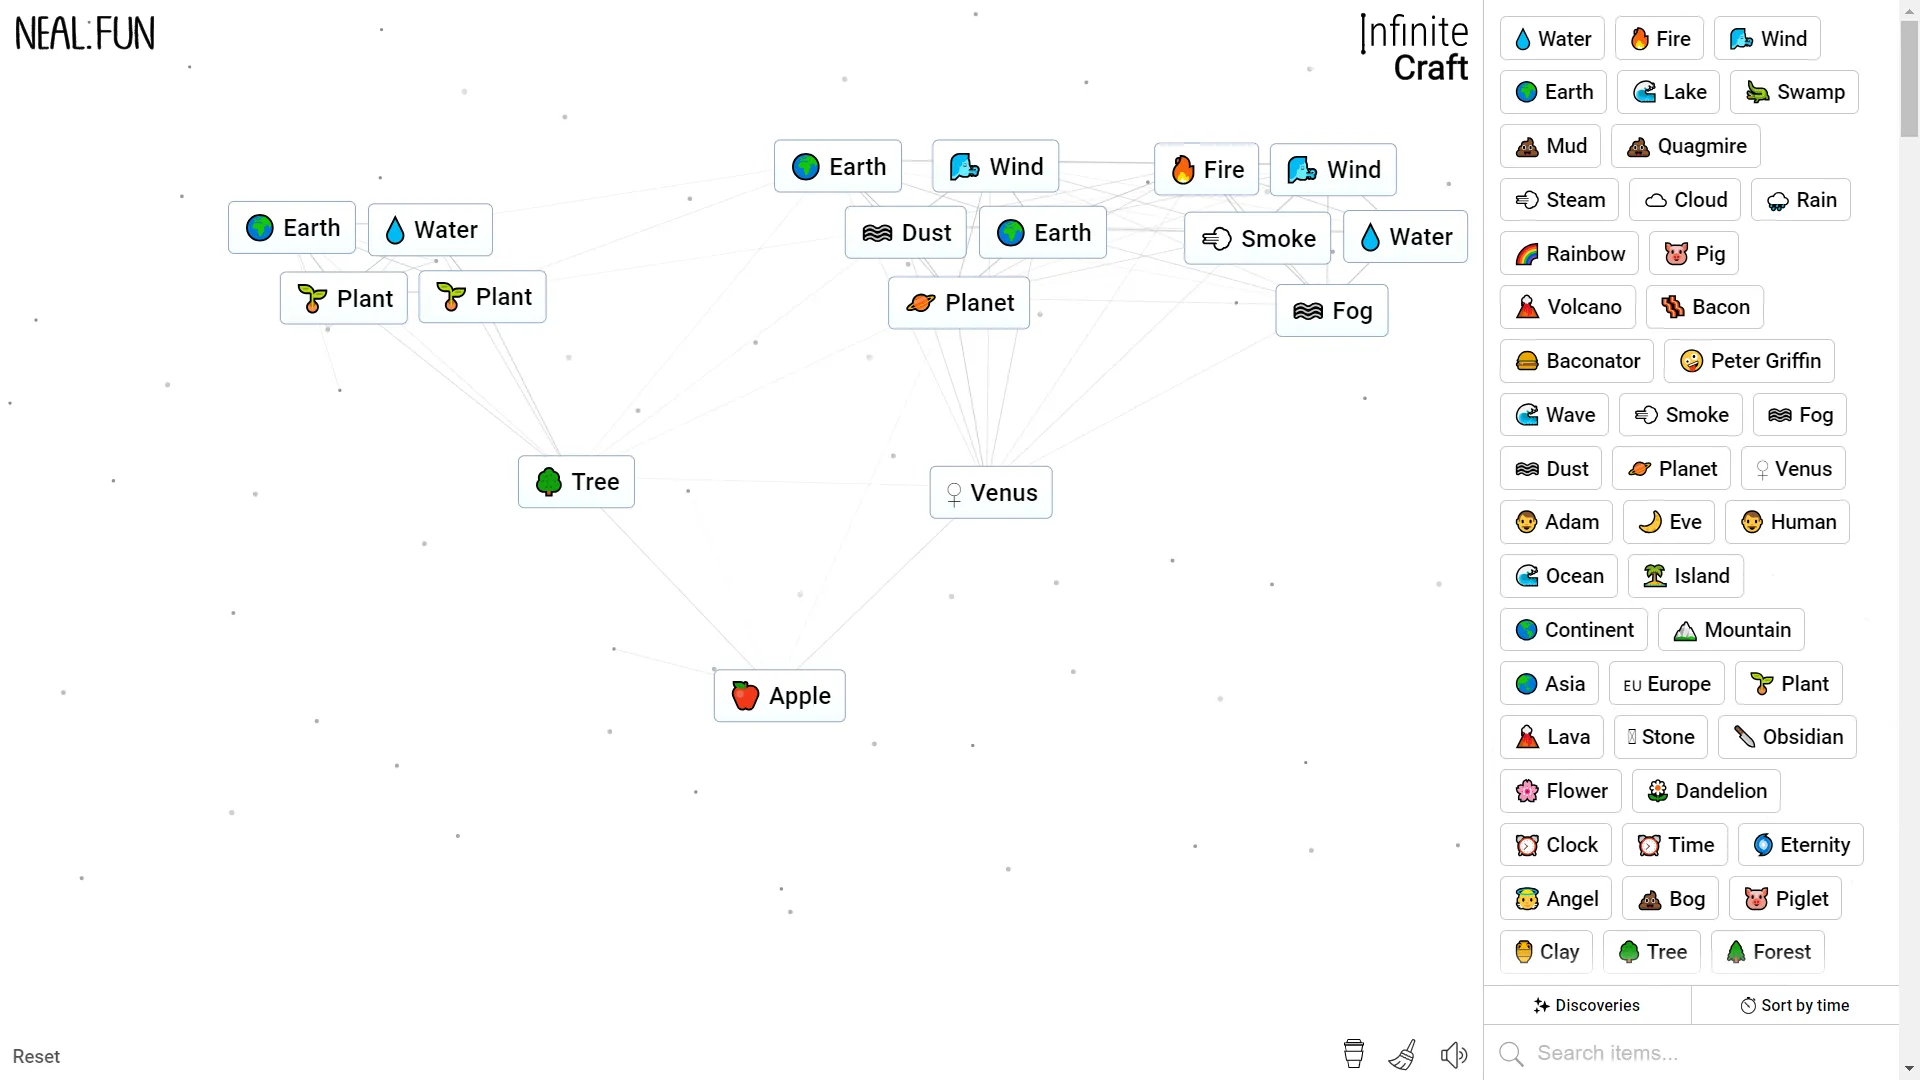The width and height of the screenshot is (1920, 1080).
Task: Click the Tree element on canvas
Action: pos(576,481)
